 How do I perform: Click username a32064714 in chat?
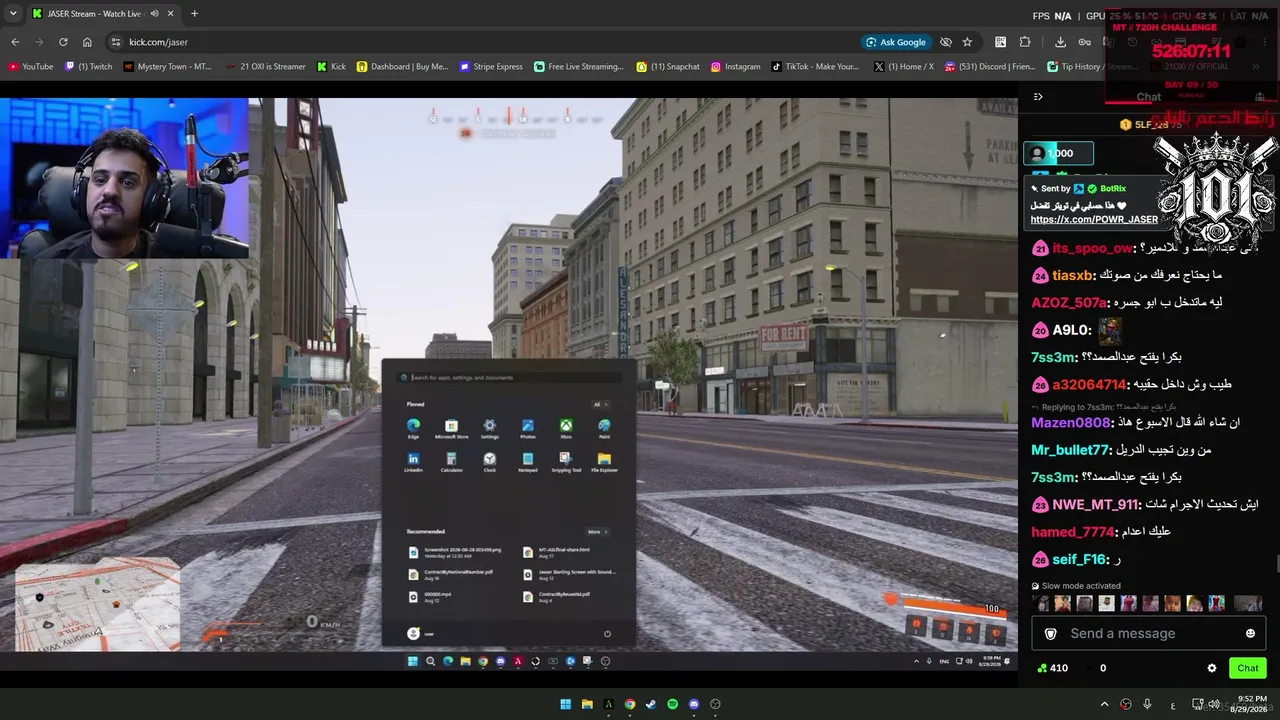click(x=1090, y=384)
